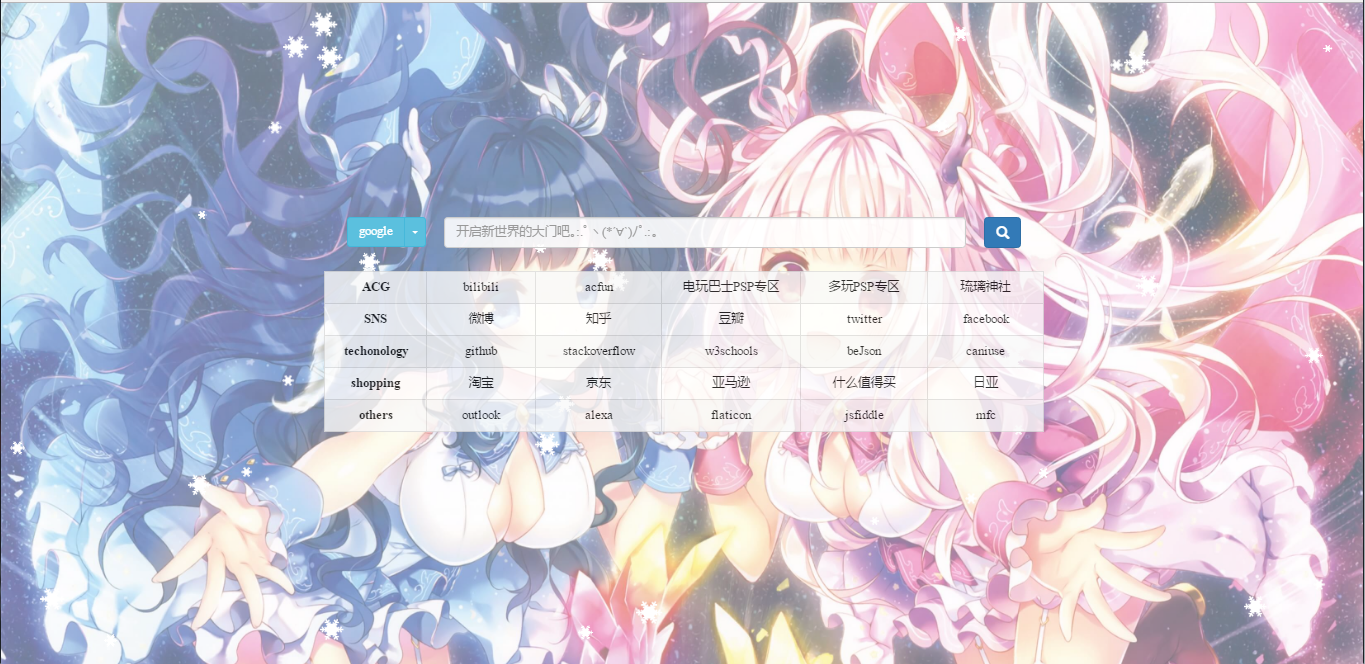1365x664 pixels.
Task: Visit 电玩巴士PSP专区 link
Action: tap(731, 287)
